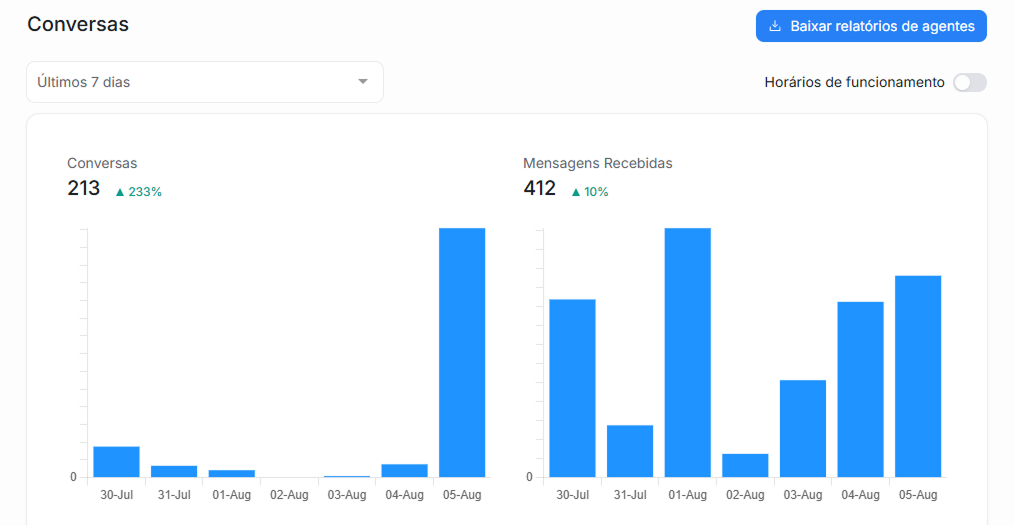
Task: Click the Mensagens Recebidas chart title
Action: click(598, 164)
